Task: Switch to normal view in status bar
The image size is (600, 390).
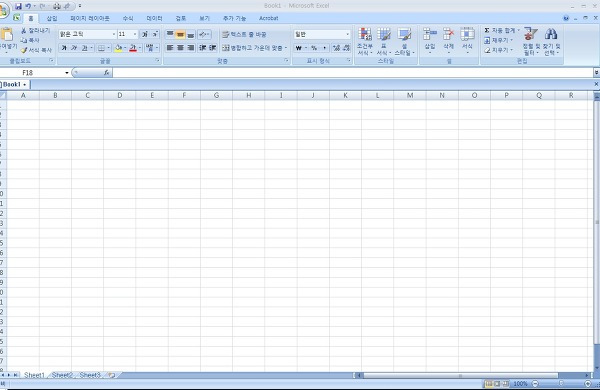Action: [489, 383]
